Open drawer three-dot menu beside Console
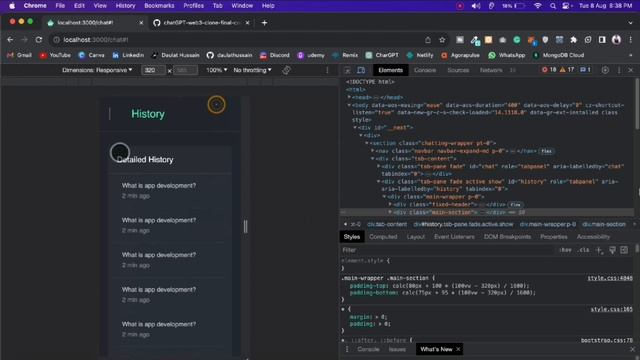 (347, 349)
